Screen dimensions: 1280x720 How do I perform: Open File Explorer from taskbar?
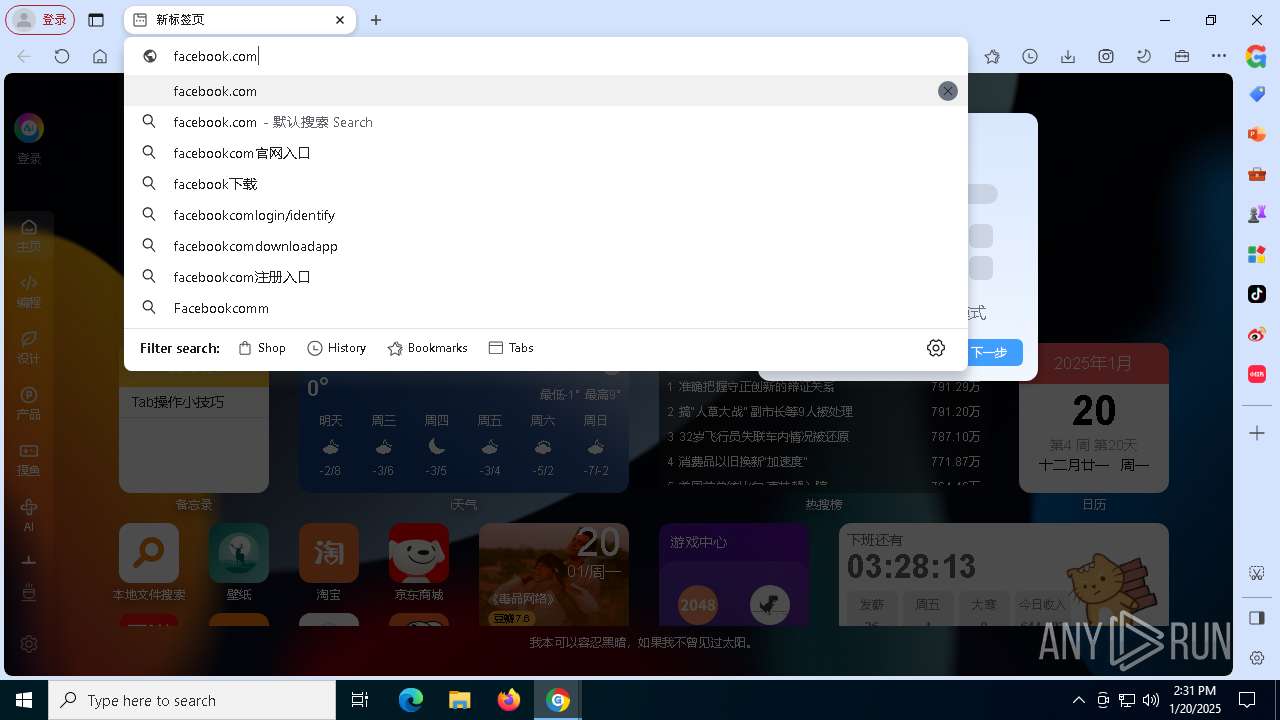pos(460,700)
